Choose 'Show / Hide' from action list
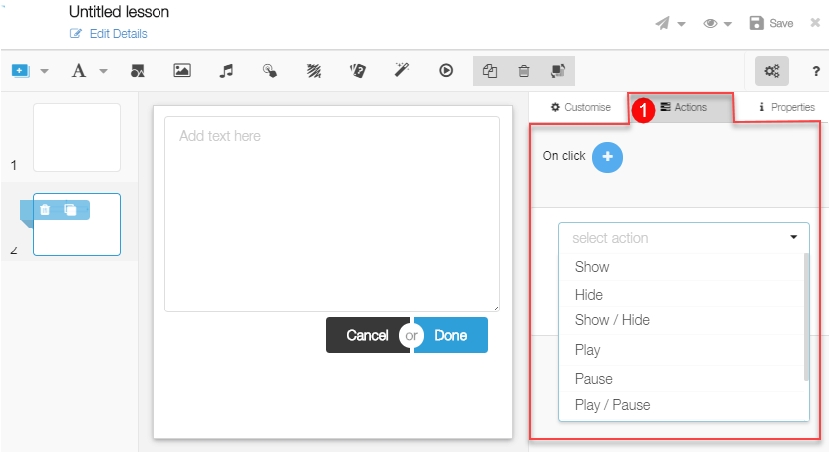The image size is (829, 452). click(x=612, y=320)
